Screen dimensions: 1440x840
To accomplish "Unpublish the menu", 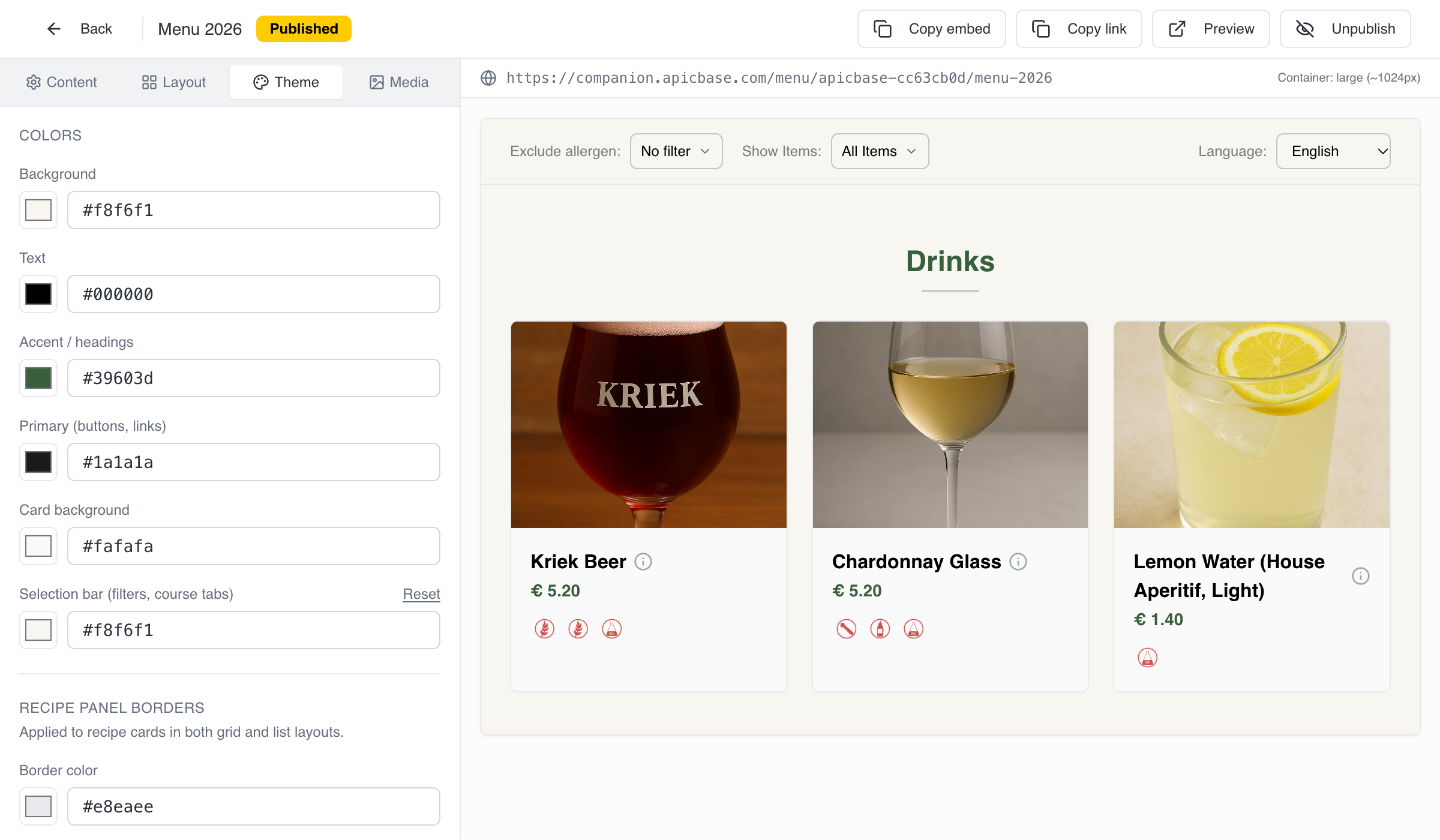I will pos(1345,29).
